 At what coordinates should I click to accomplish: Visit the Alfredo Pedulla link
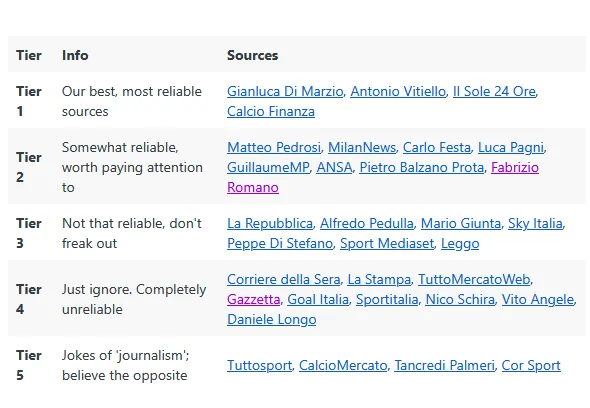click(367, 224)
